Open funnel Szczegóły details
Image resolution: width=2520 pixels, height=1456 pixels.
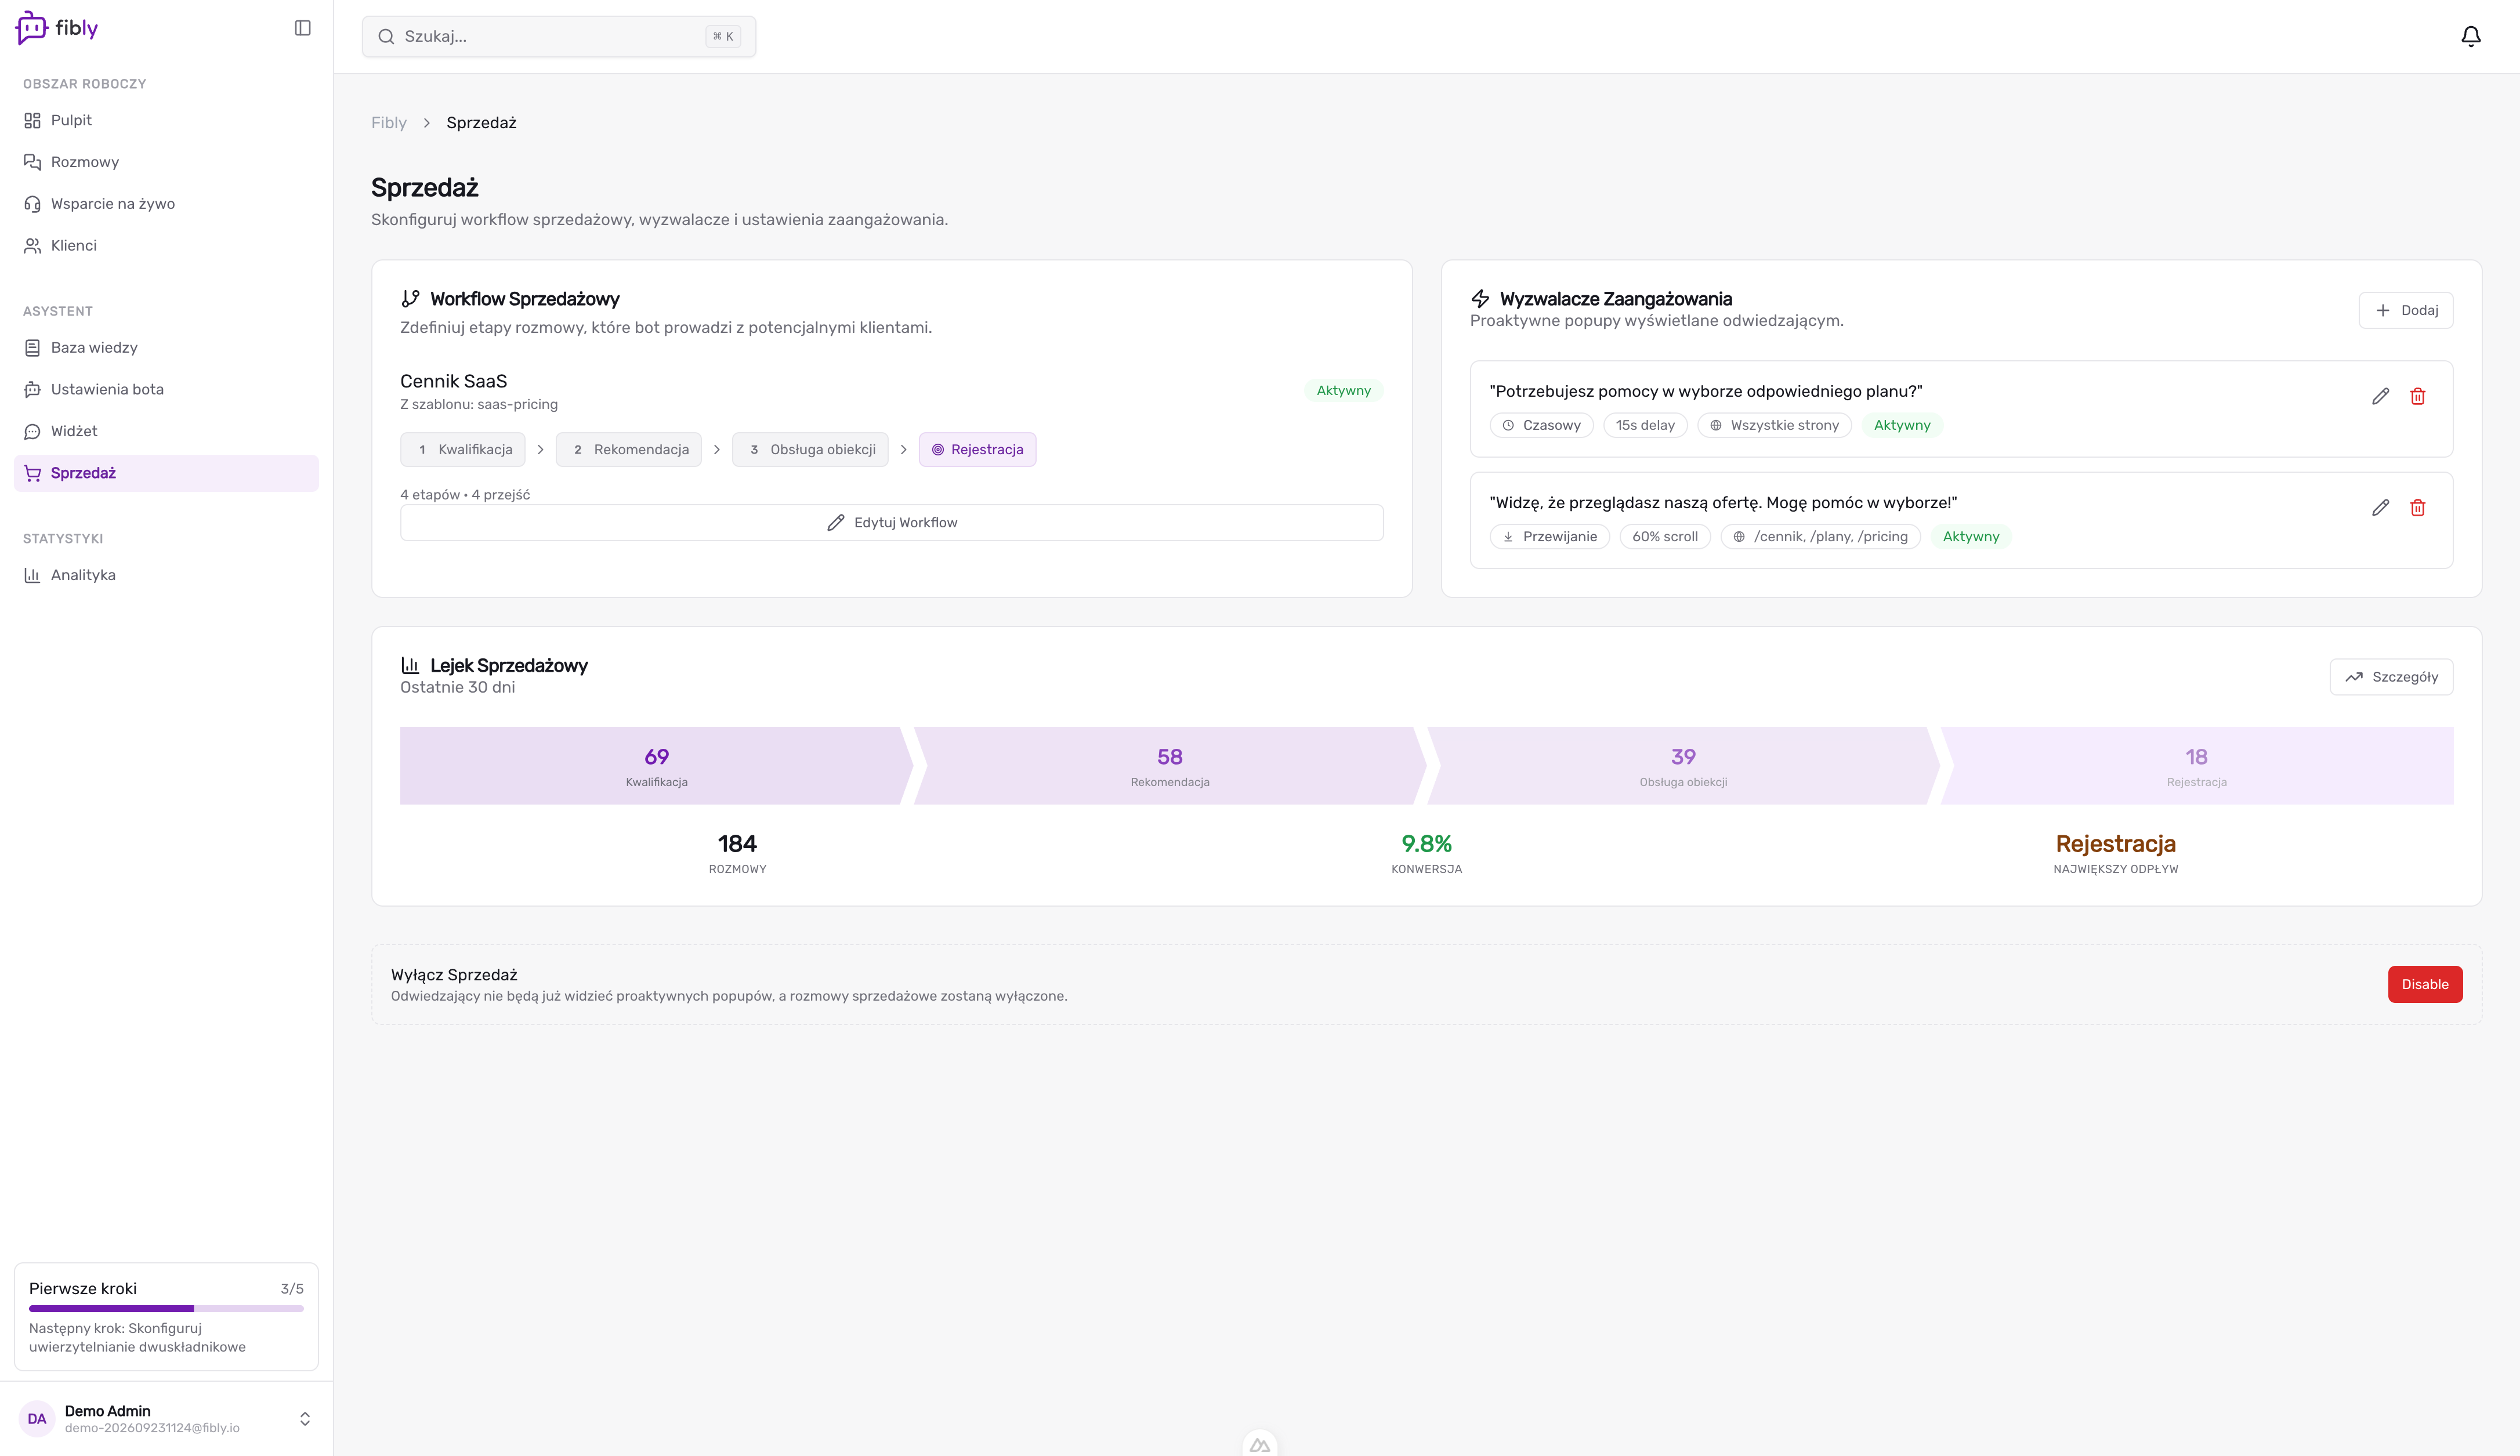(2391, 677)
